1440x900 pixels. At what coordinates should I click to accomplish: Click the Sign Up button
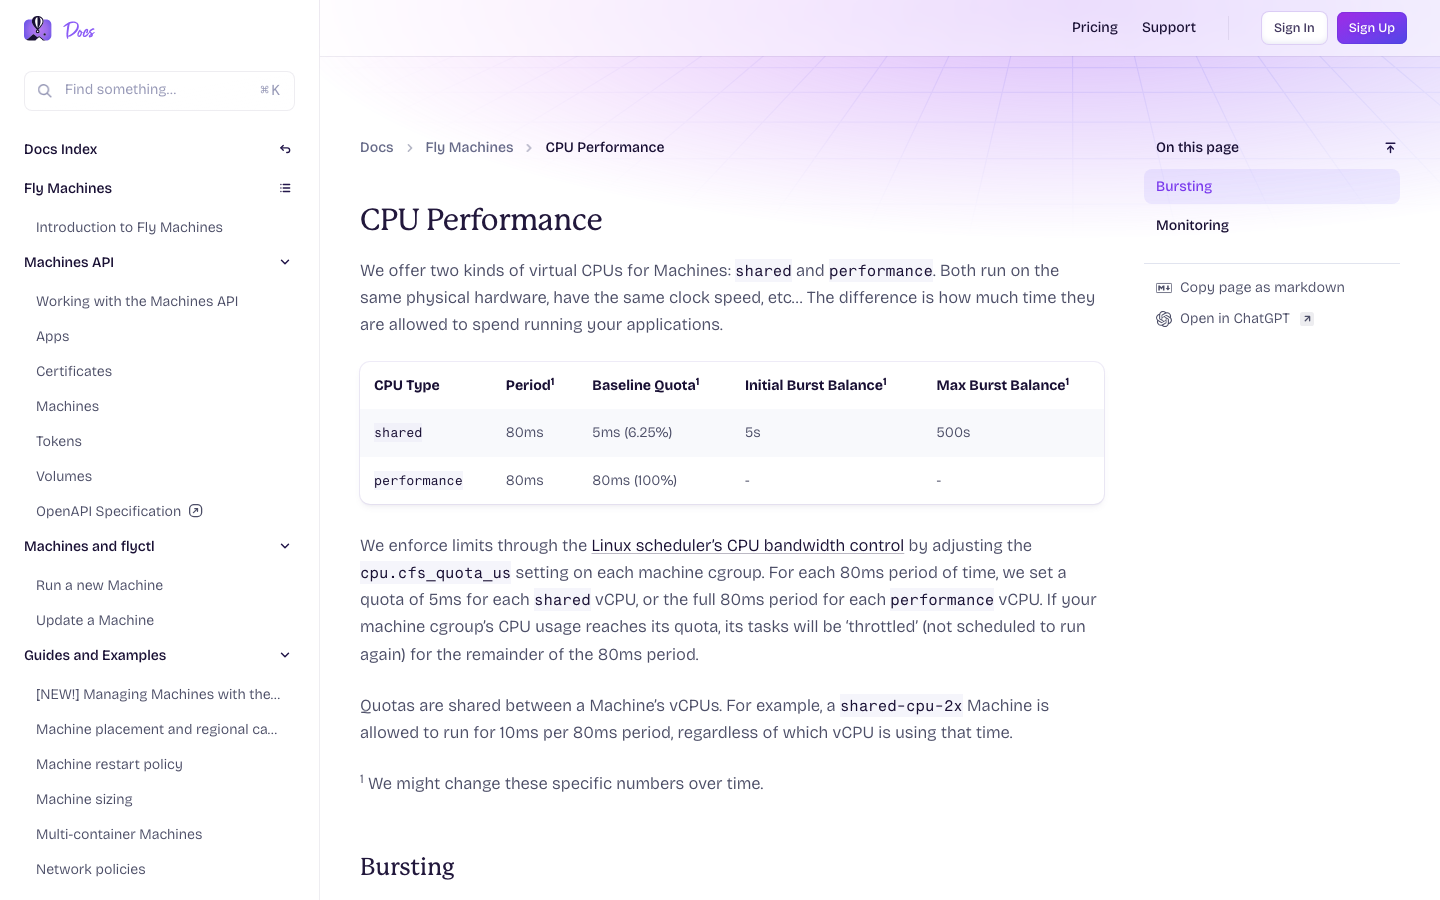click(x=1372, y=28)
